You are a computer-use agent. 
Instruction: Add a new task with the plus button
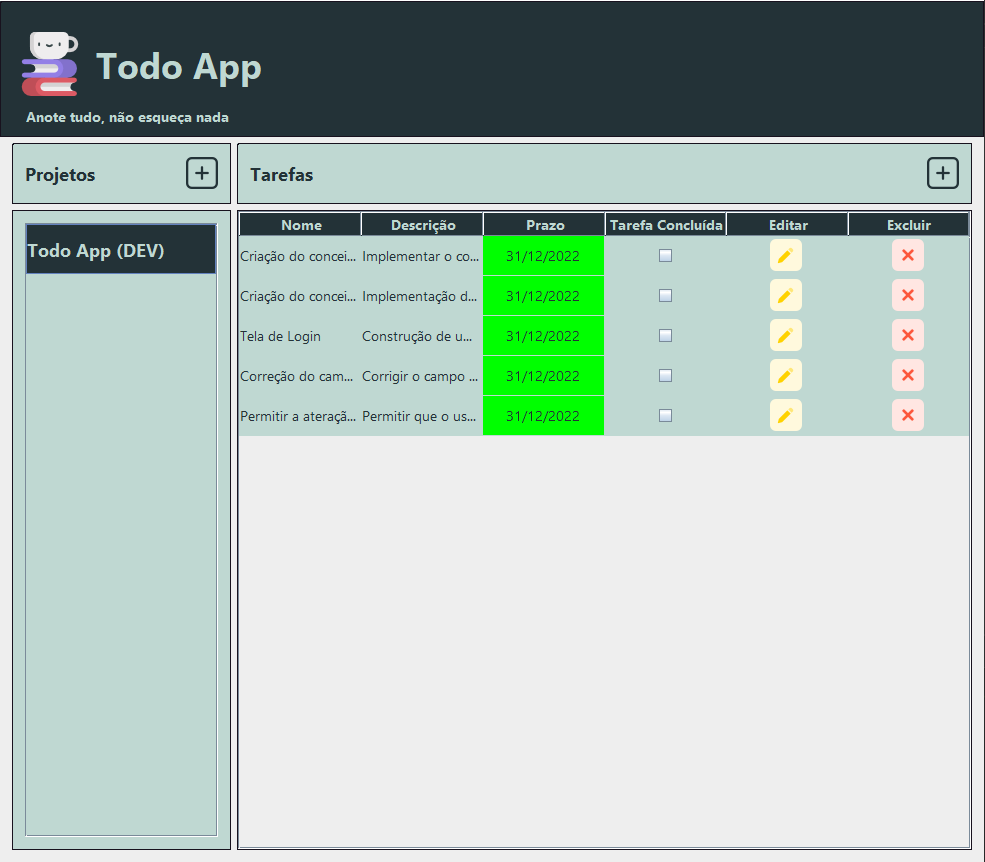pos(942,172)
